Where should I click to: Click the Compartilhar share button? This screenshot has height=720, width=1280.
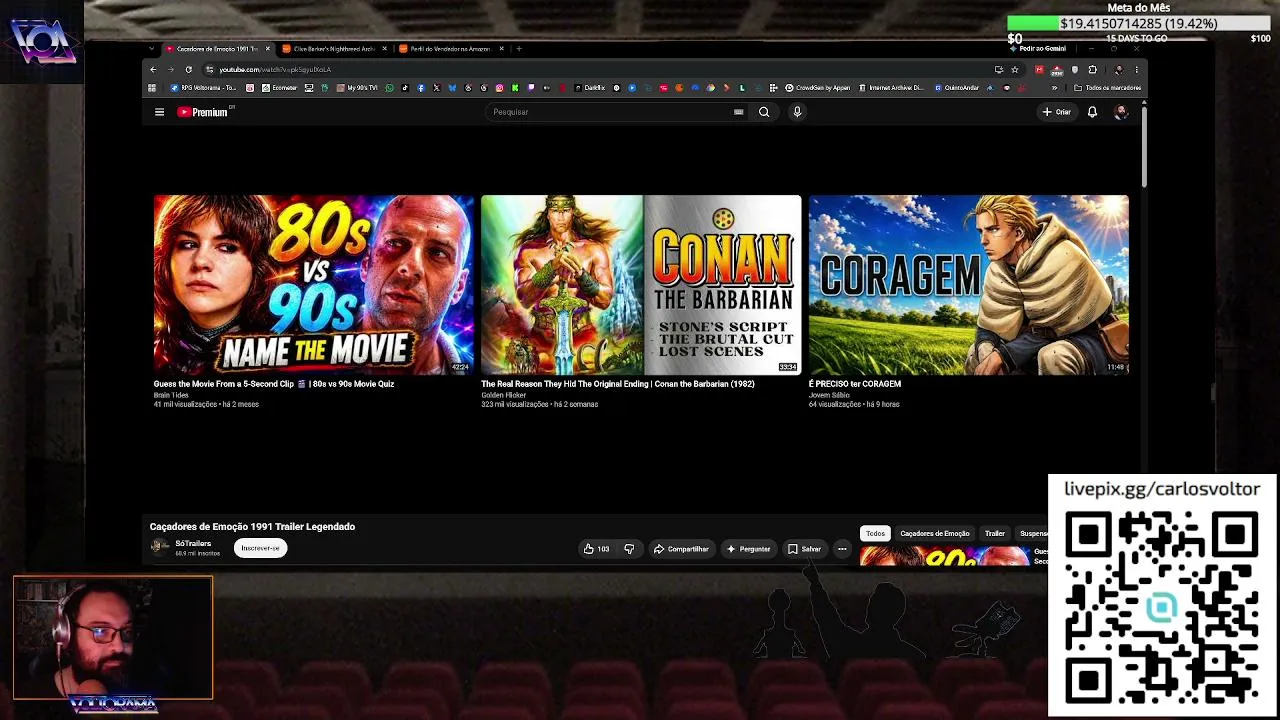coord(681,549)
